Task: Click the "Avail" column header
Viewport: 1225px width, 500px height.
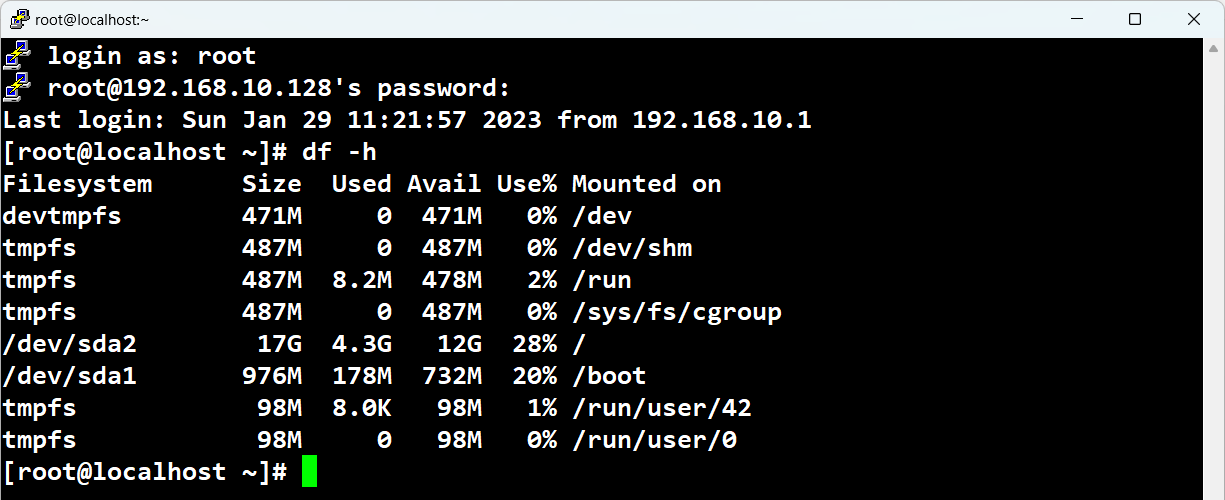Action: point(444,184)
